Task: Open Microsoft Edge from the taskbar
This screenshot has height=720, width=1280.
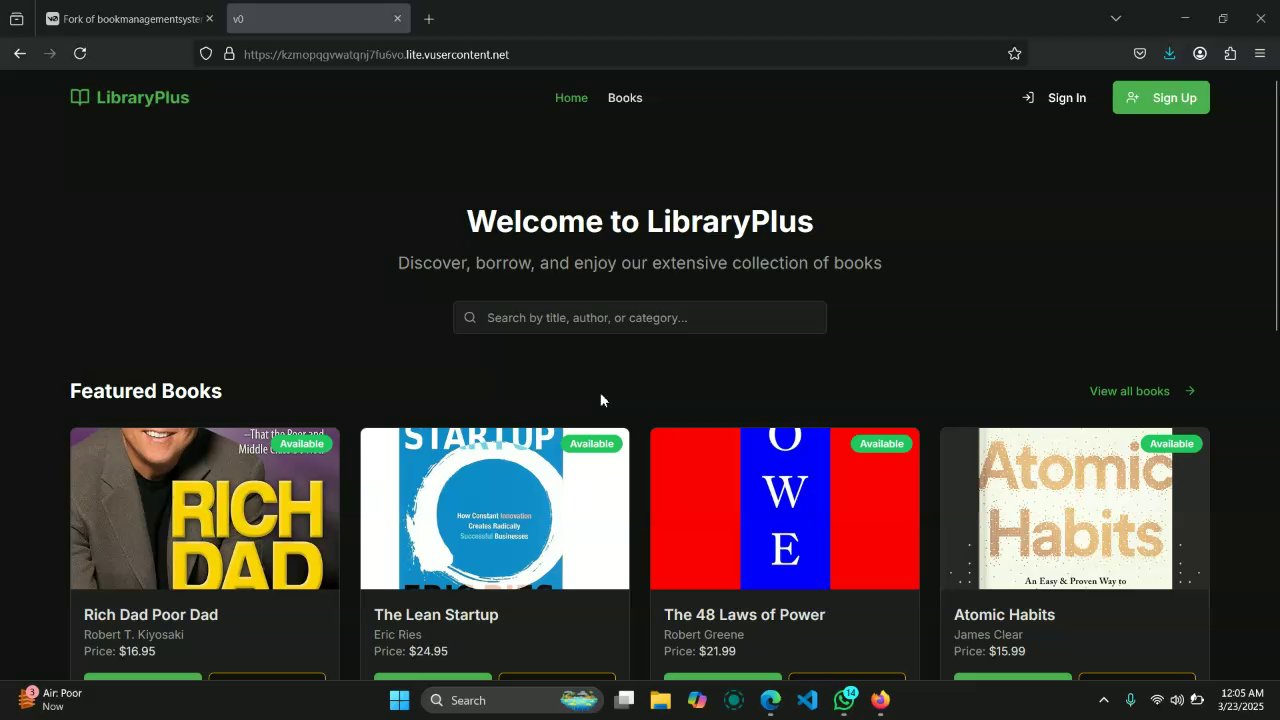Action: 770,700
